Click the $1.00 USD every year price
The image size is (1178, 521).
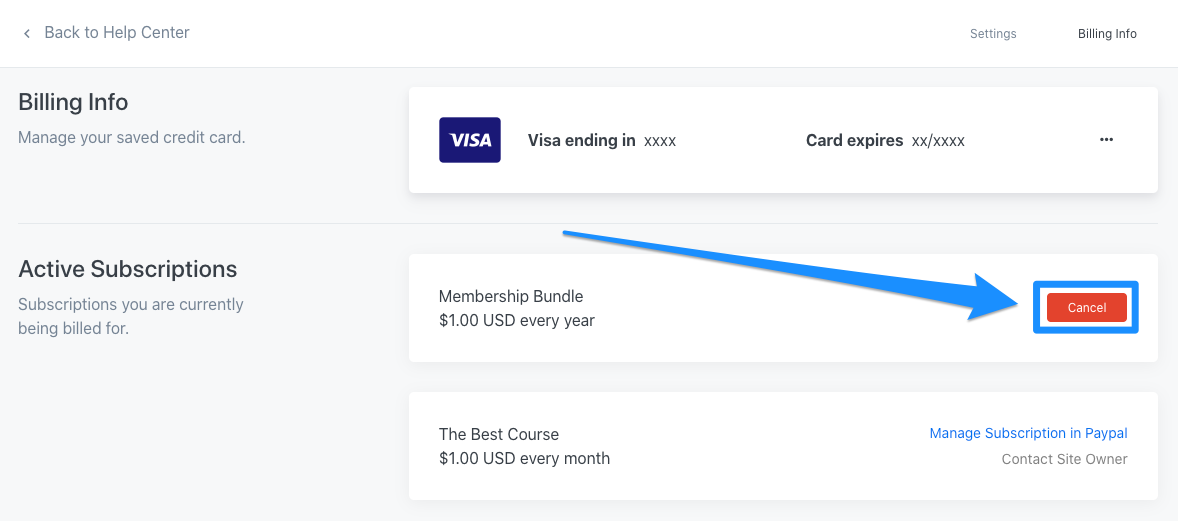[517, 321]
